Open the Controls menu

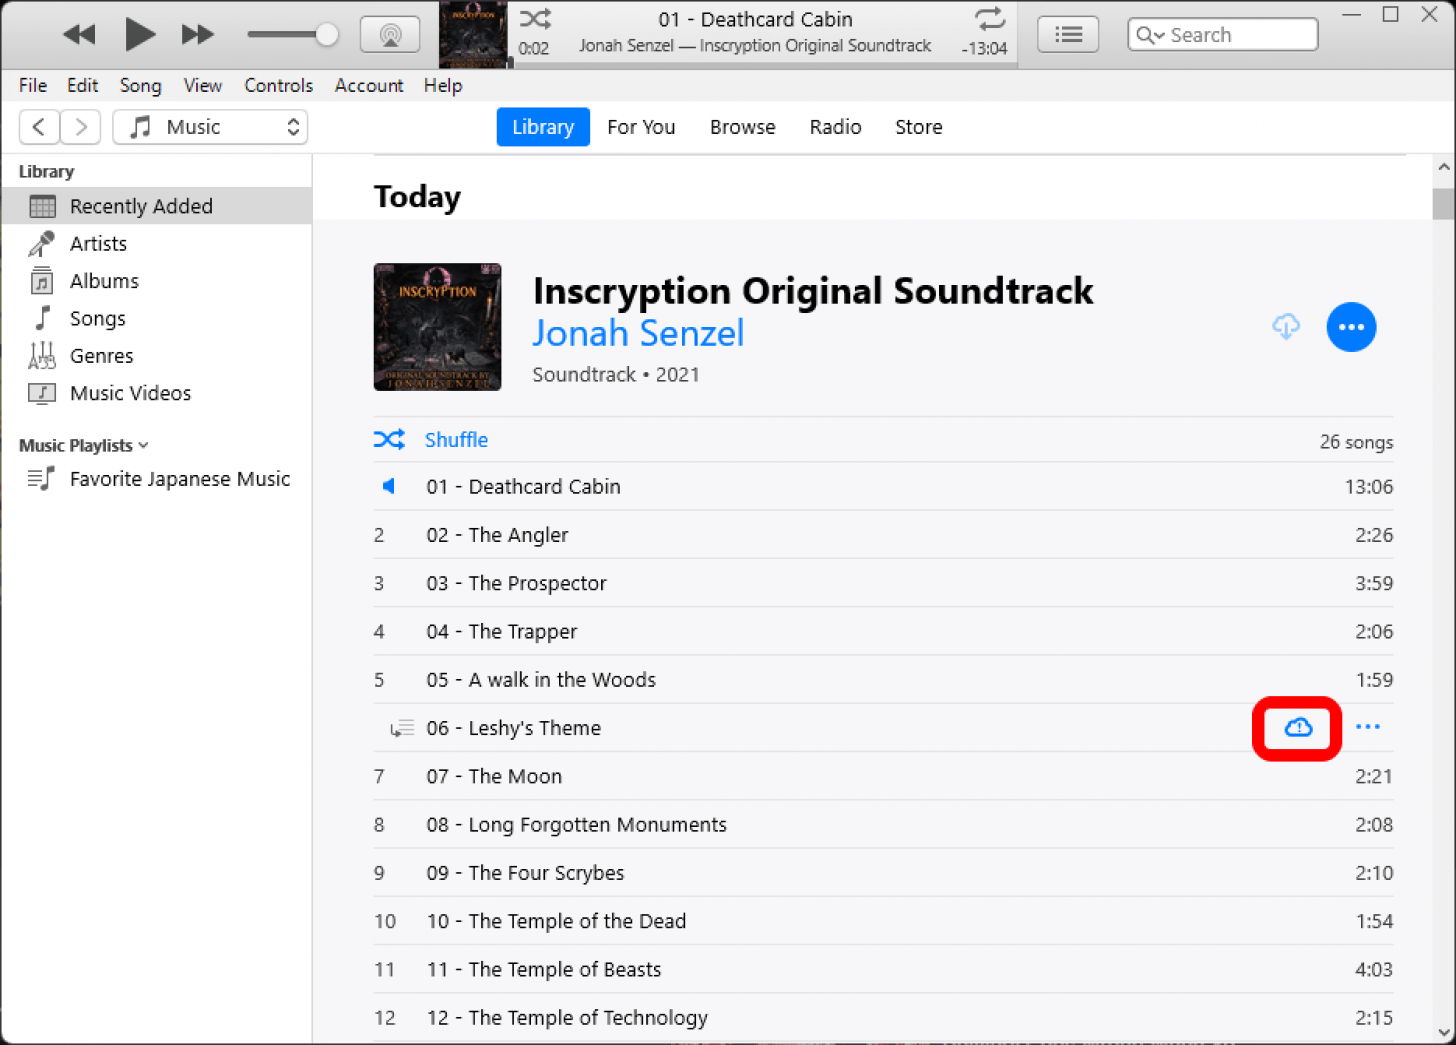[x=278, y=86]
